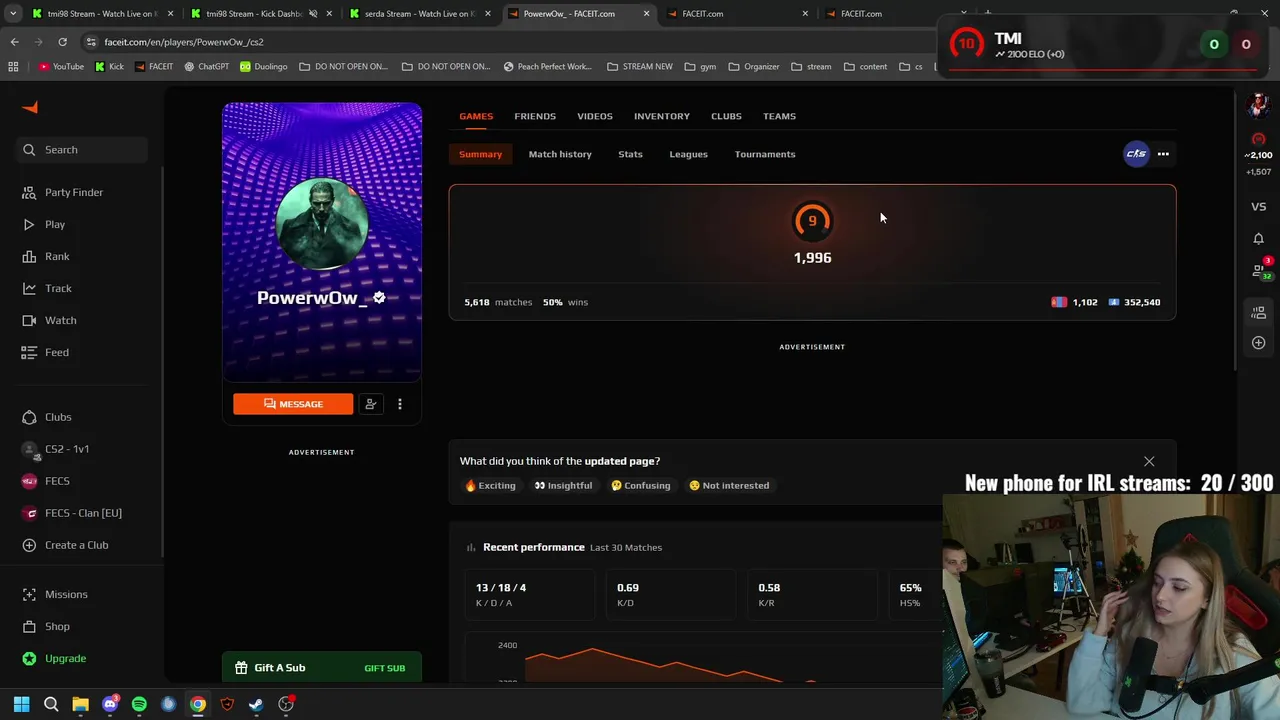Open the user avatar in right sidebar
This screenshot has height=720, width=1280.
click(1258, 104)
